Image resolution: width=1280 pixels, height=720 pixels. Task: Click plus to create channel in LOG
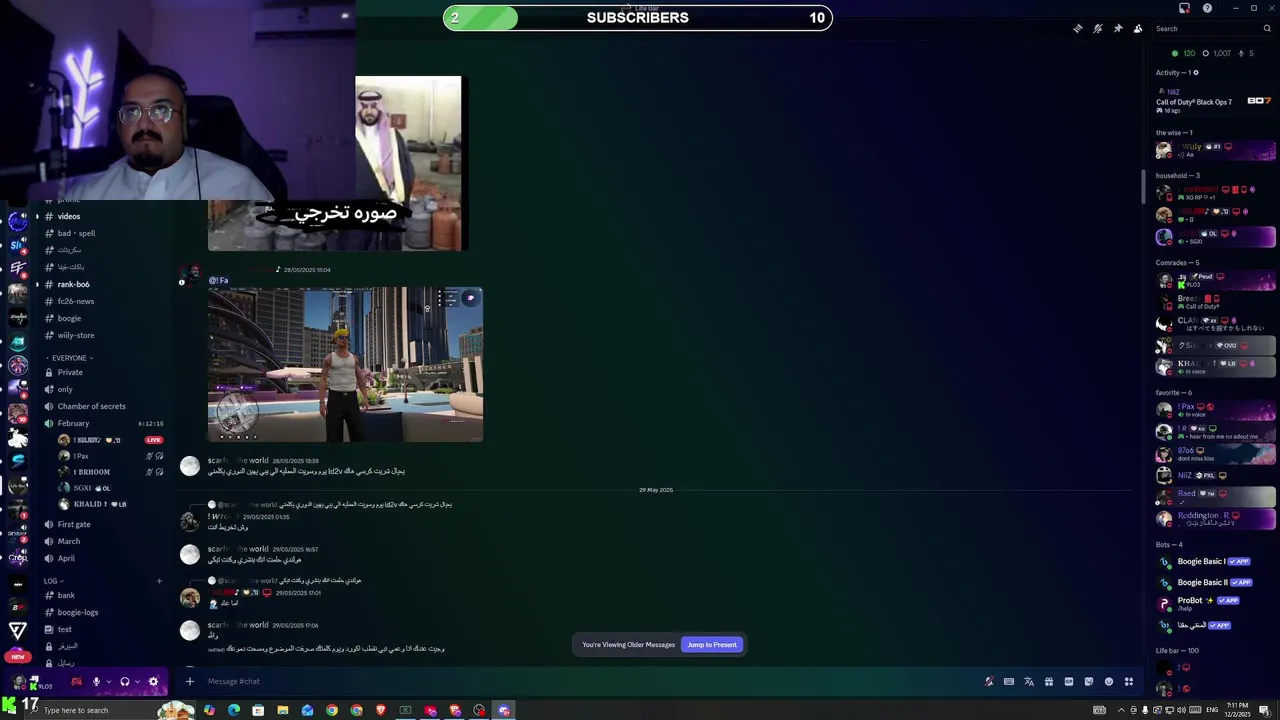click(x=158, y=581)
